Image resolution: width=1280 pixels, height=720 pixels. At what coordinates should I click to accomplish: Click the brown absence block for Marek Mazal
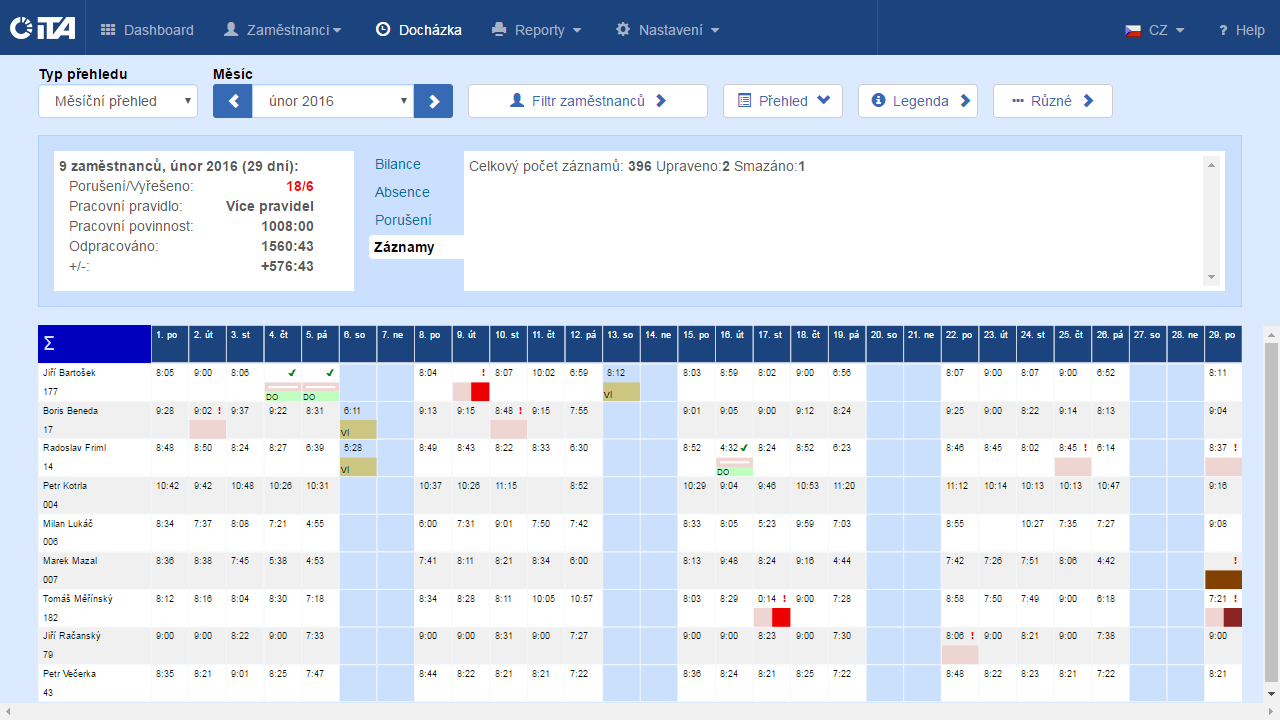point(1223,579)
